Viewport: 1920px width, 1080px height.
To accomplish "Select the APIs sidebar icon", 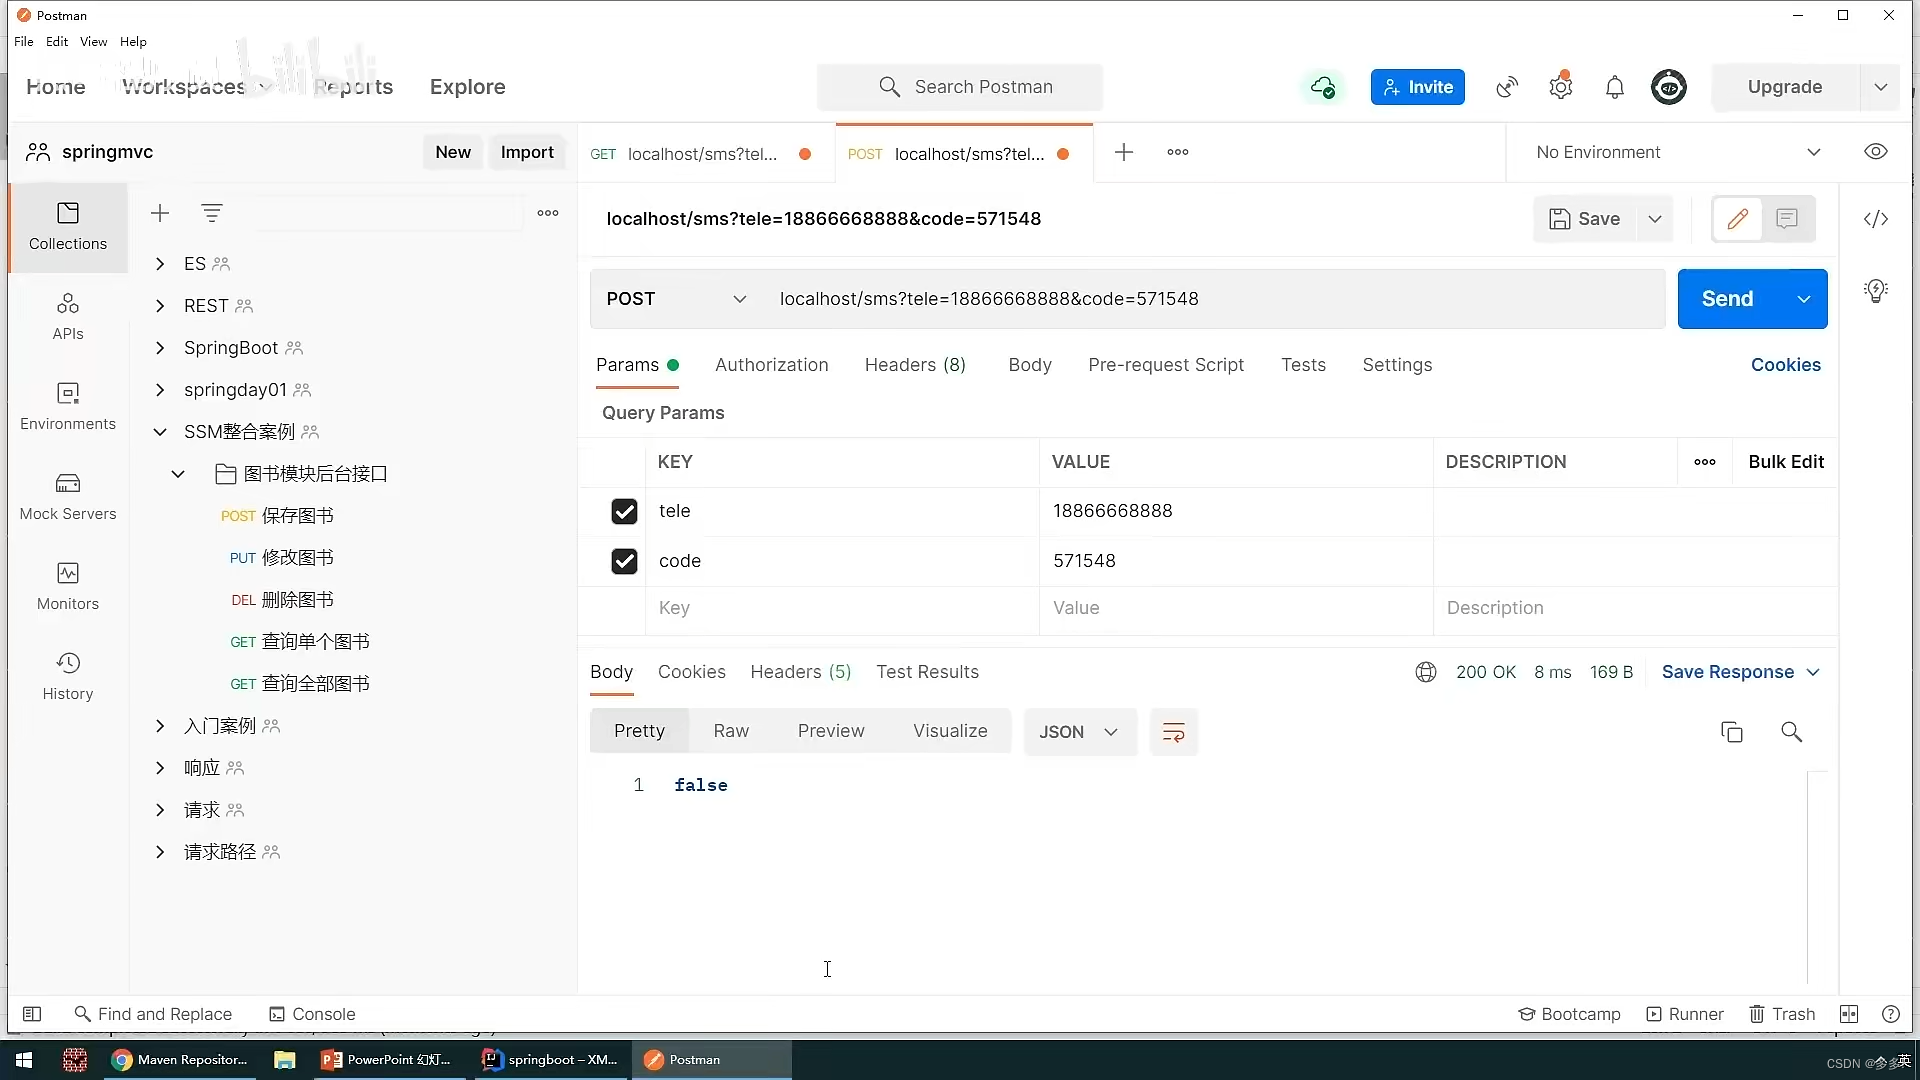I will pyautogui.click(x=67, y=317).
